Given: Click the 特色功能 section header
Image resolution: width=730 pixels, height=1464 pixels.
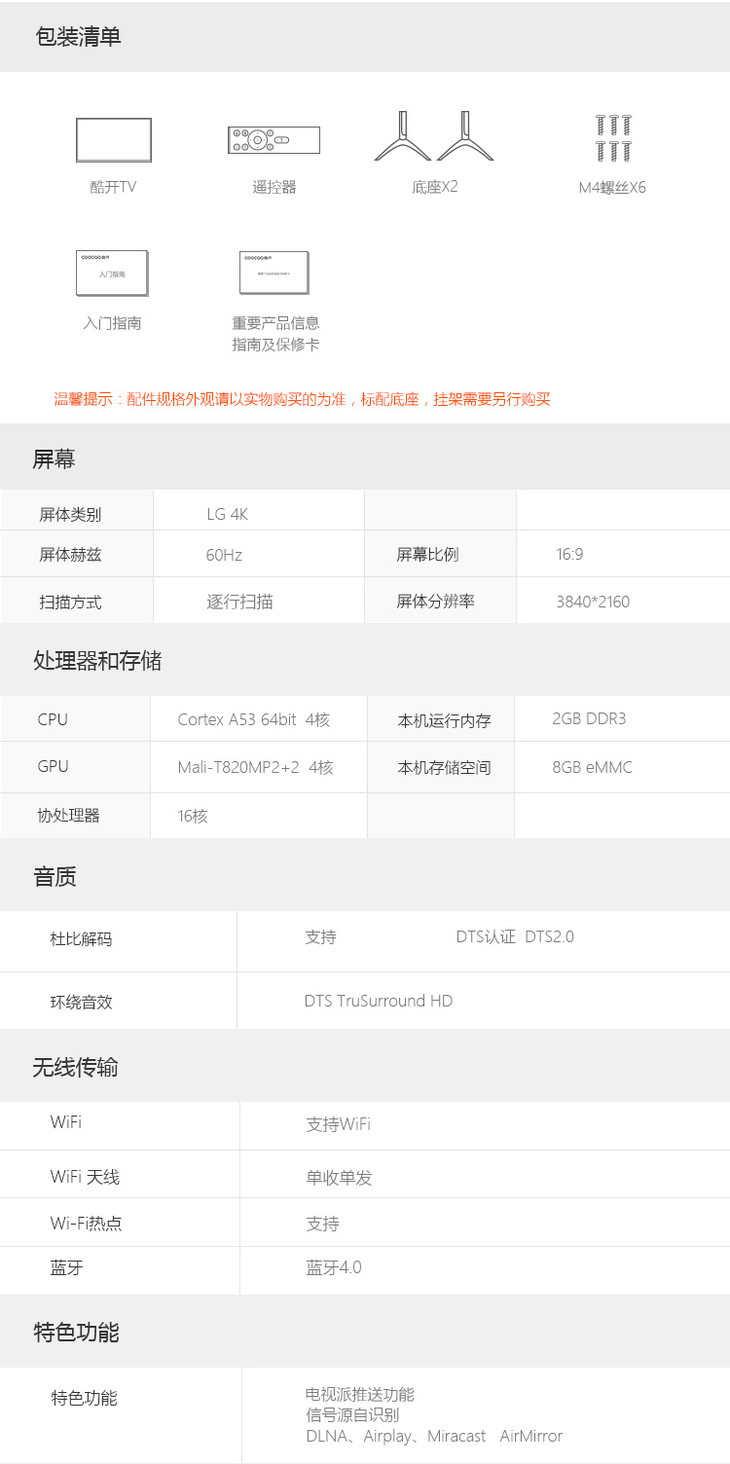Looking at the screenshot, I should [x=76, y=1332].
